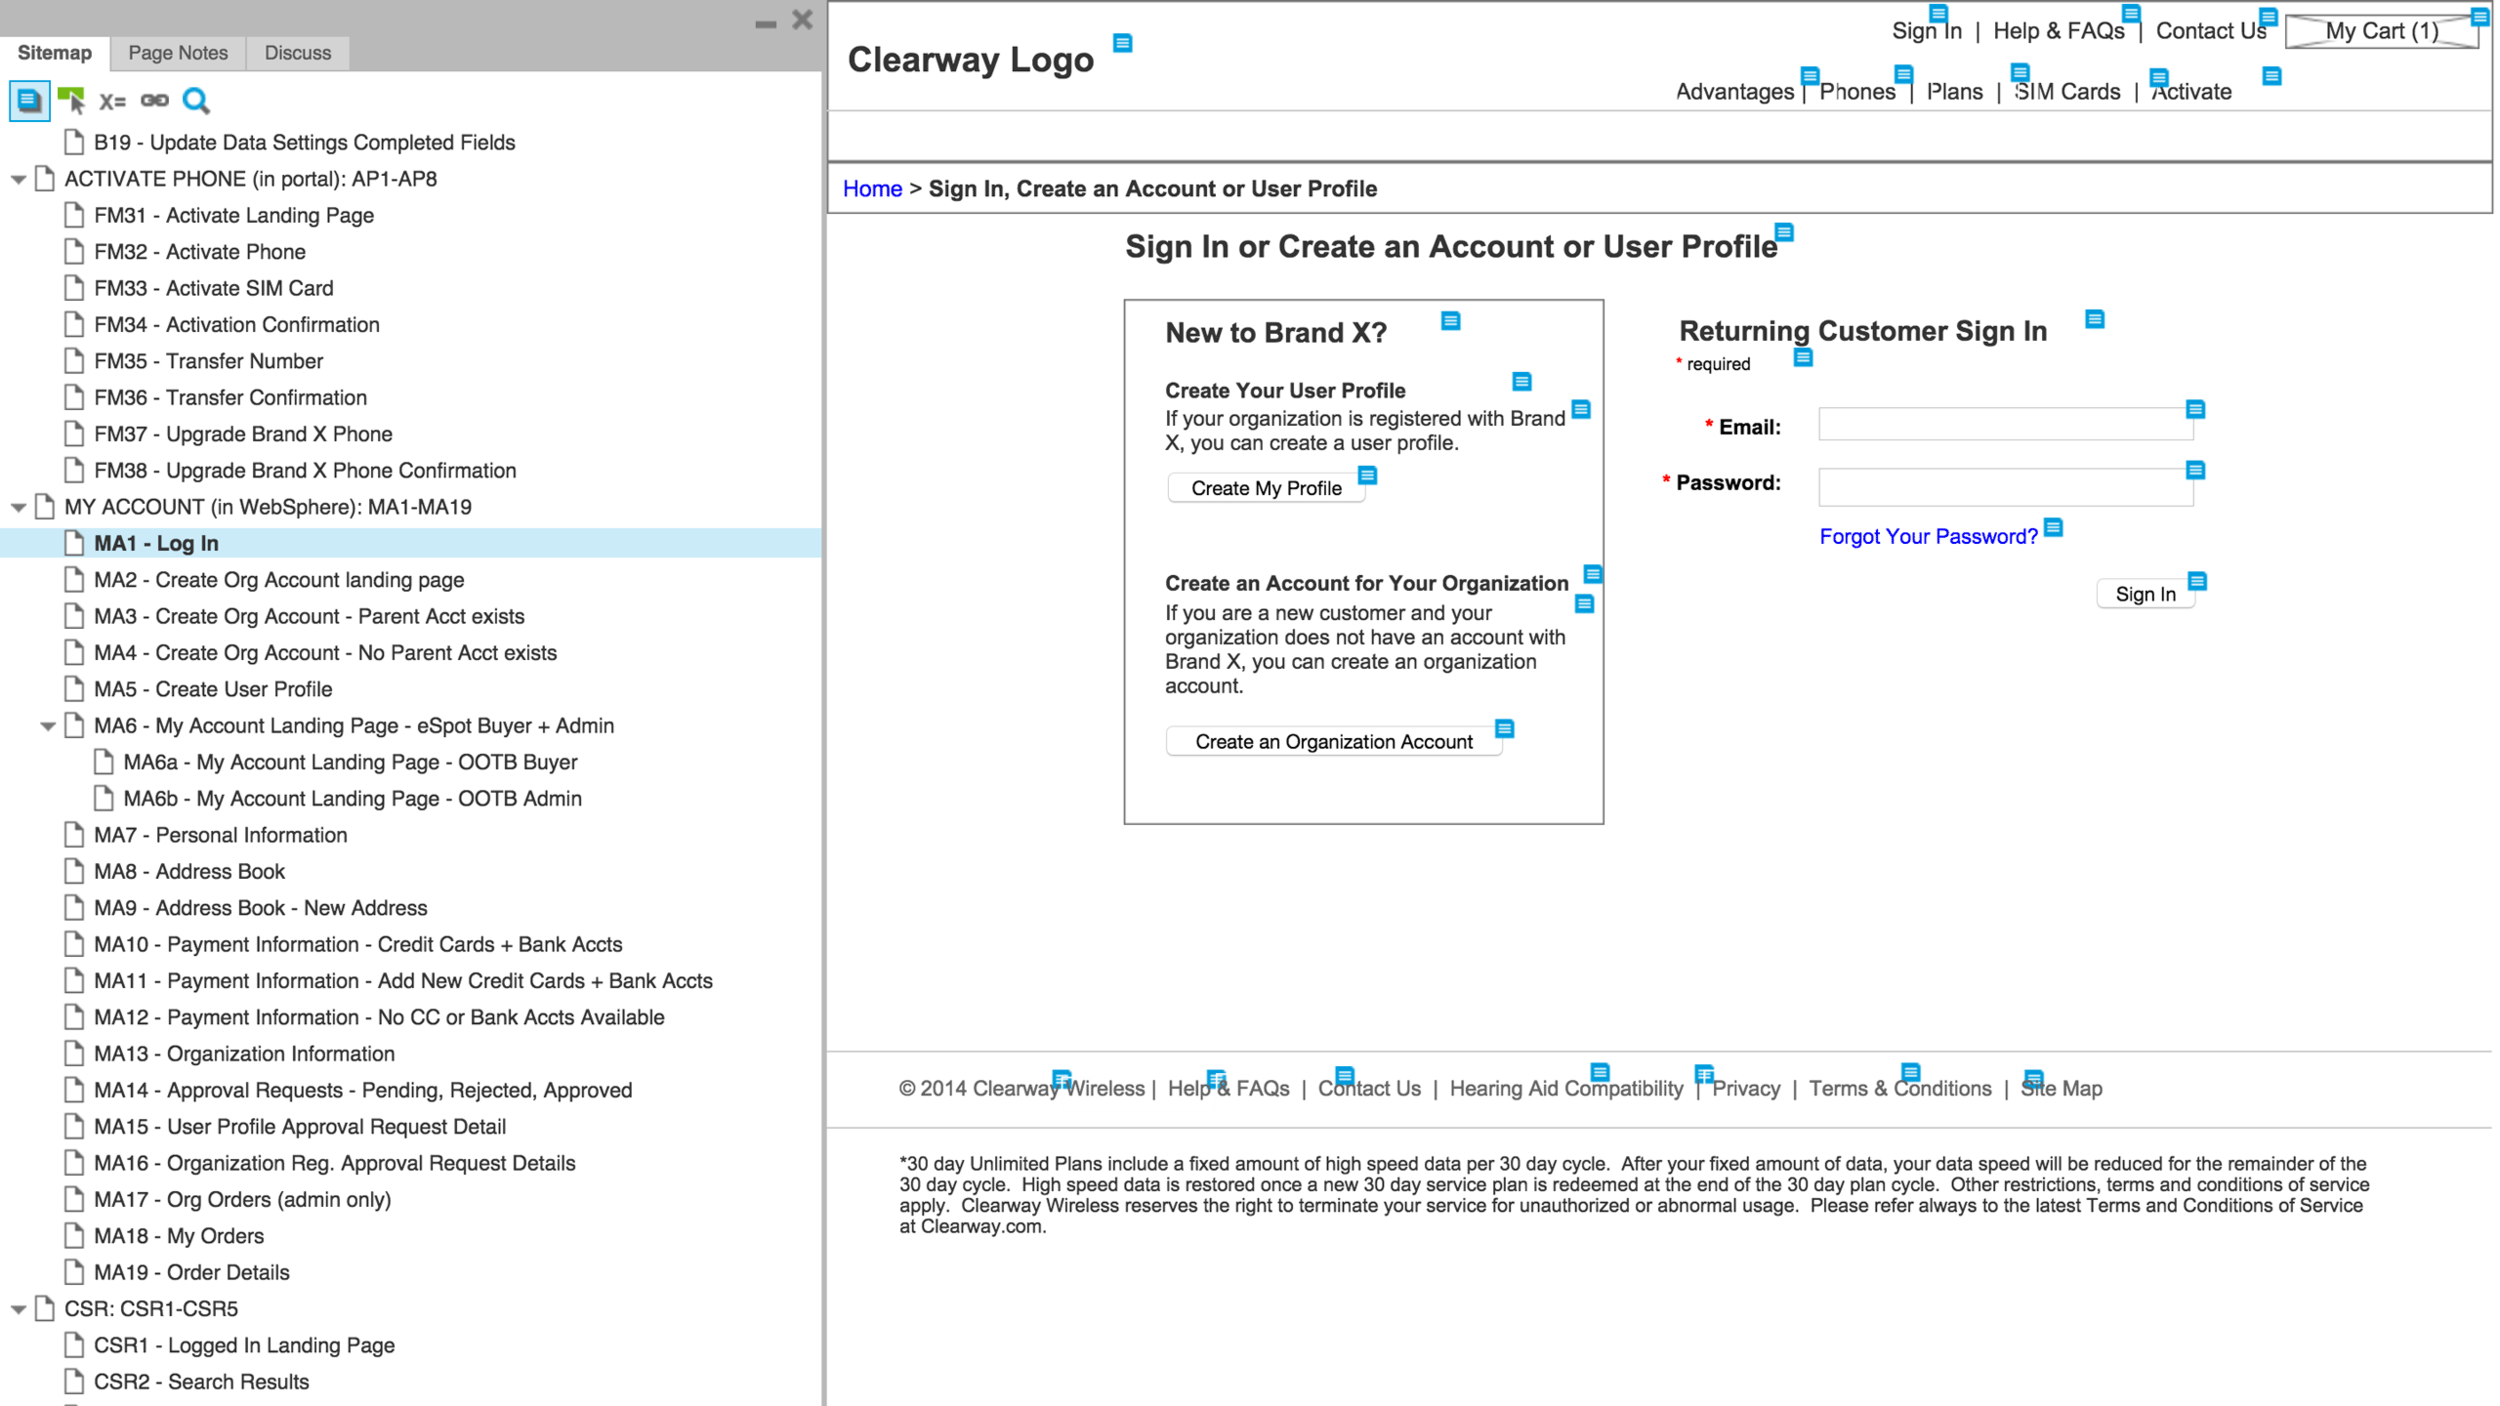This screenshot has width=2500, height=1406.
Task: Select MA19 - Order Details page
Action: pos(191,1273)
